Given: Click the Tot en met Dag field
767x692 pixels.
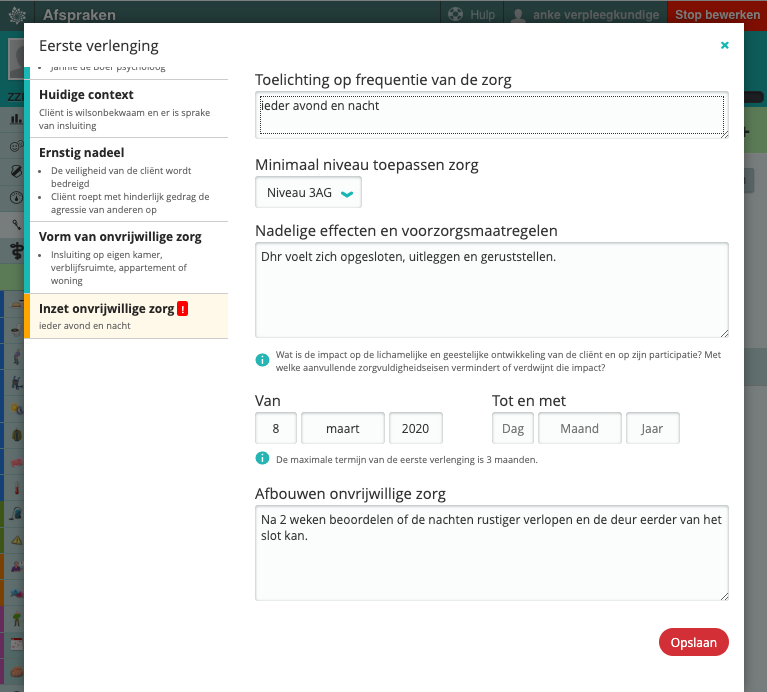Looking at the screenshot, I should (x=513, y=428).
